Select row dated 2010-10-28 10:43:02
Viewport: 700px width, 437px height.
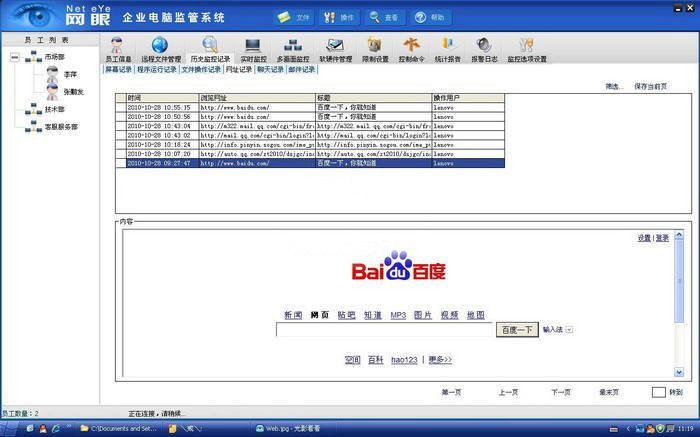coord(310,135)
